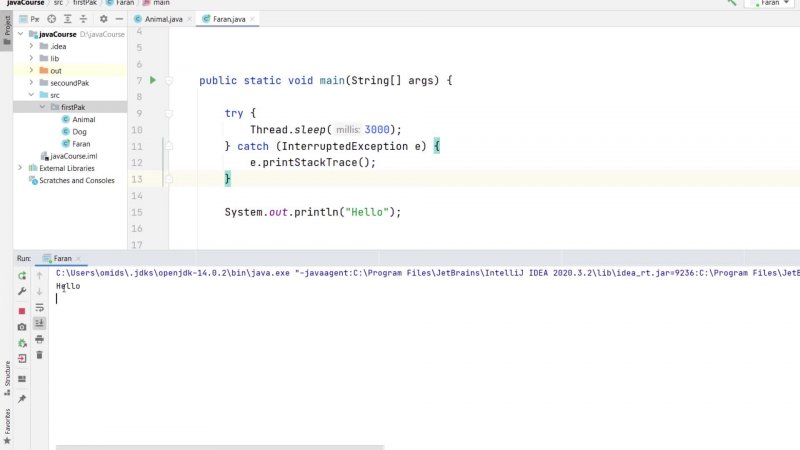Open the Structure tool window button
The height and width of the screenshot is (450, 800).
pyautogui.click(x=7, y=375)
